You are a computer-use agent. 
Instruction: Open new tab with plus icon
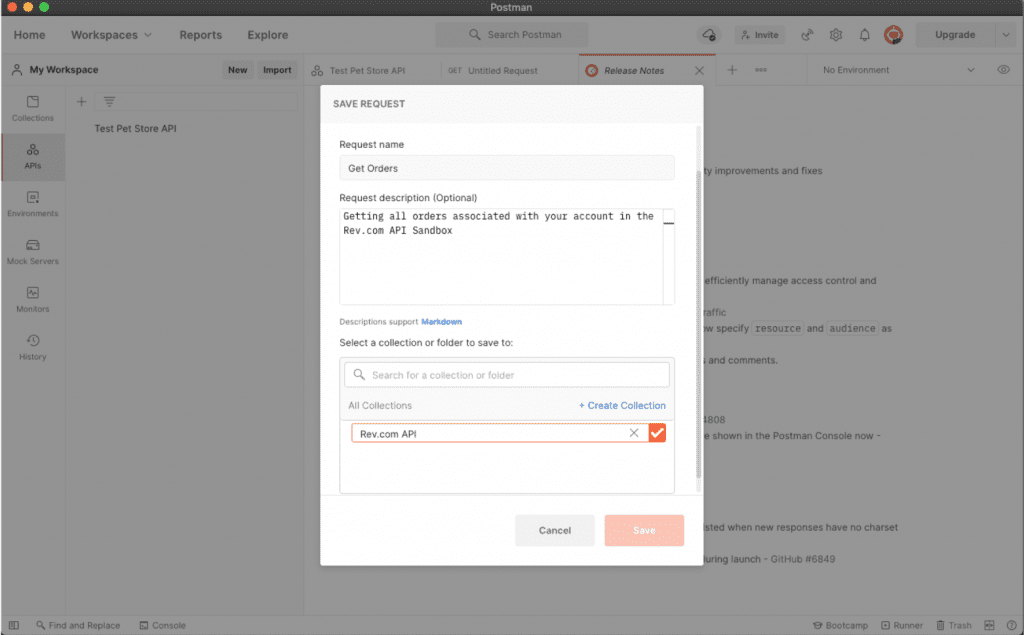732,70
